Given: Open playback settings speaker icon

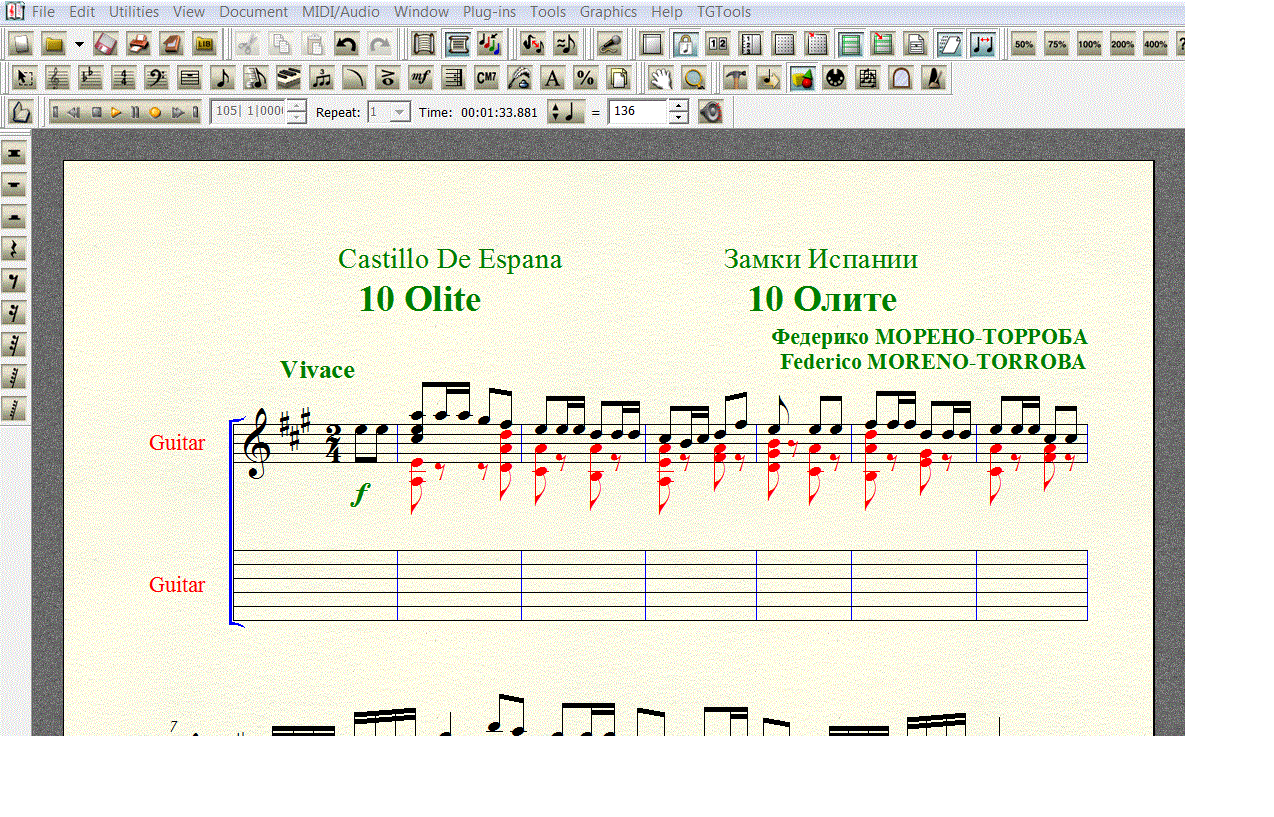Looking at the screenshot, I should click(x=711, y=112).
